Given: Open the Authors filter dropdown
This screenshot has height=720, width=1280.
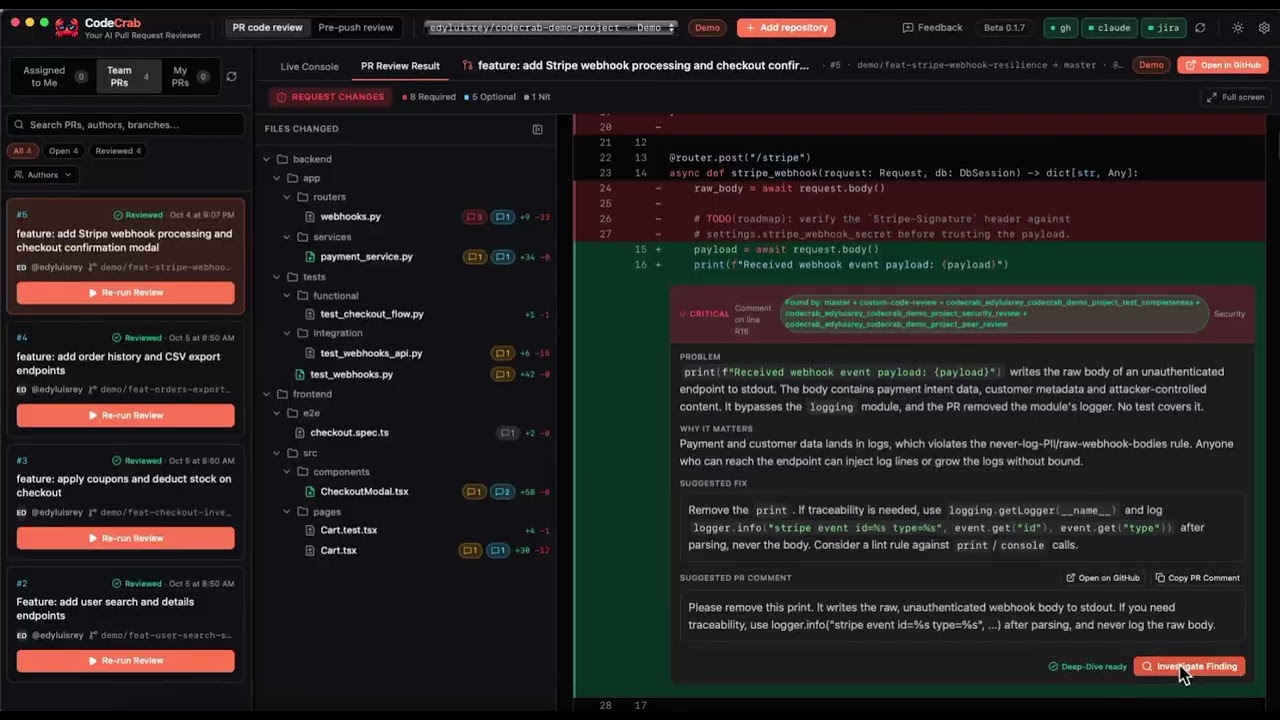Looking at the screenshot, I should point(43,175).
